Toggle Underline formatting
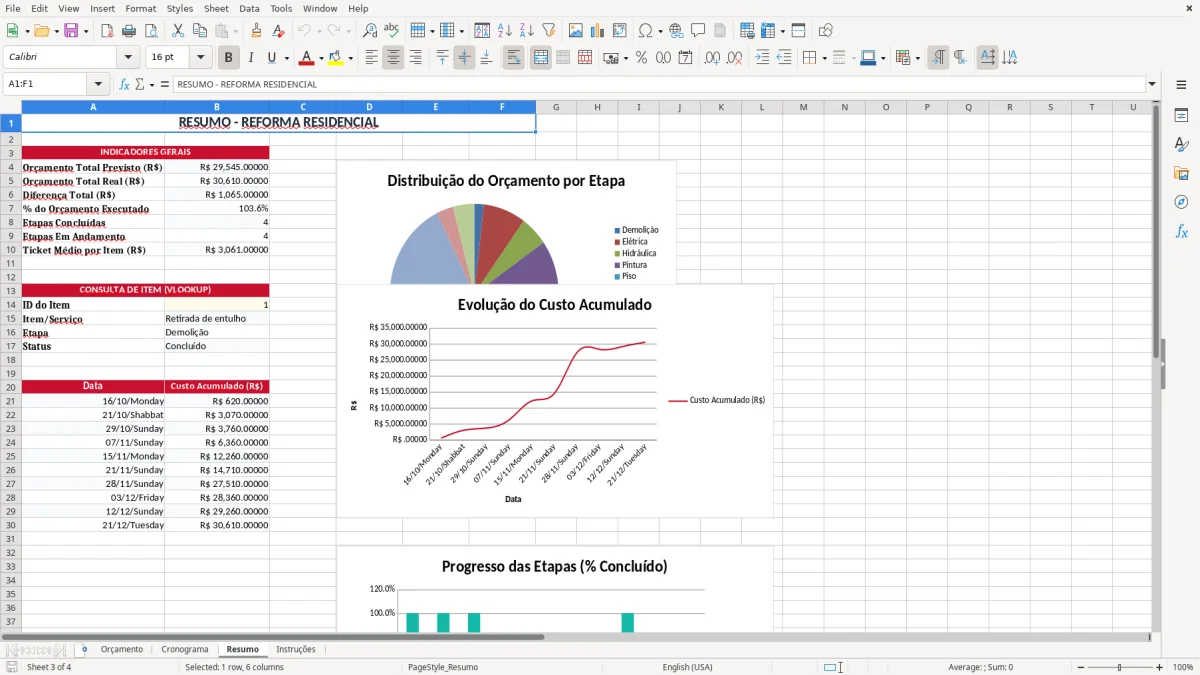Image resolution: width=1200 pixels, height=675 pixels. tap(272, 58)
